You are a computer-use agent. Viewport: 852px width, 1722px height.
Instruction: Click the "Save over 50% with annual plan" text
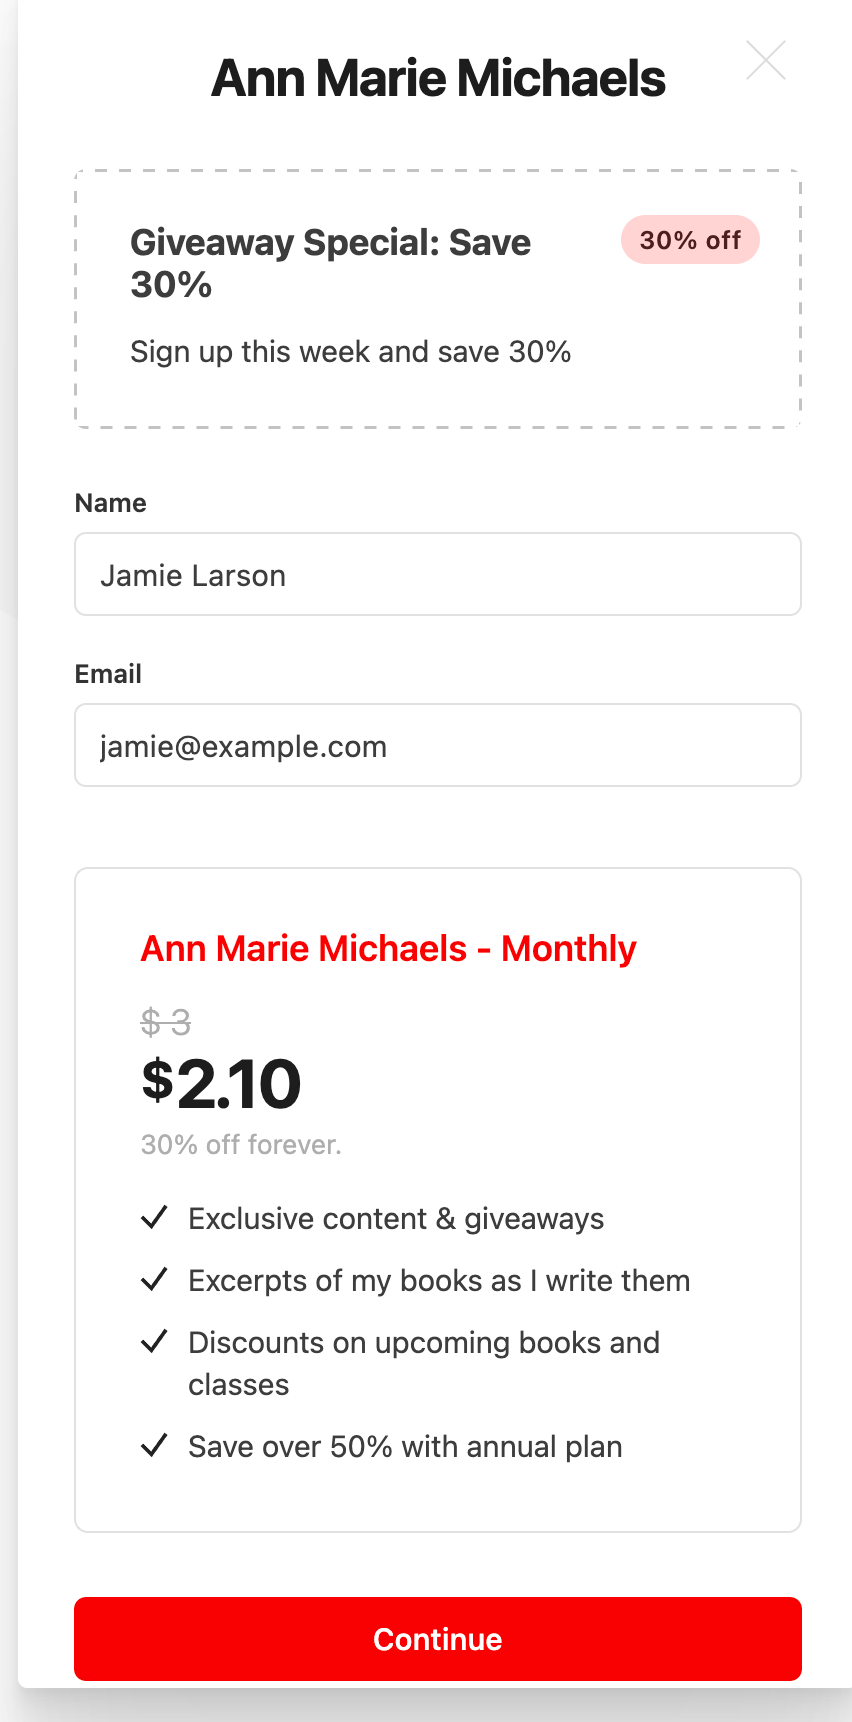pos(405,1447)
